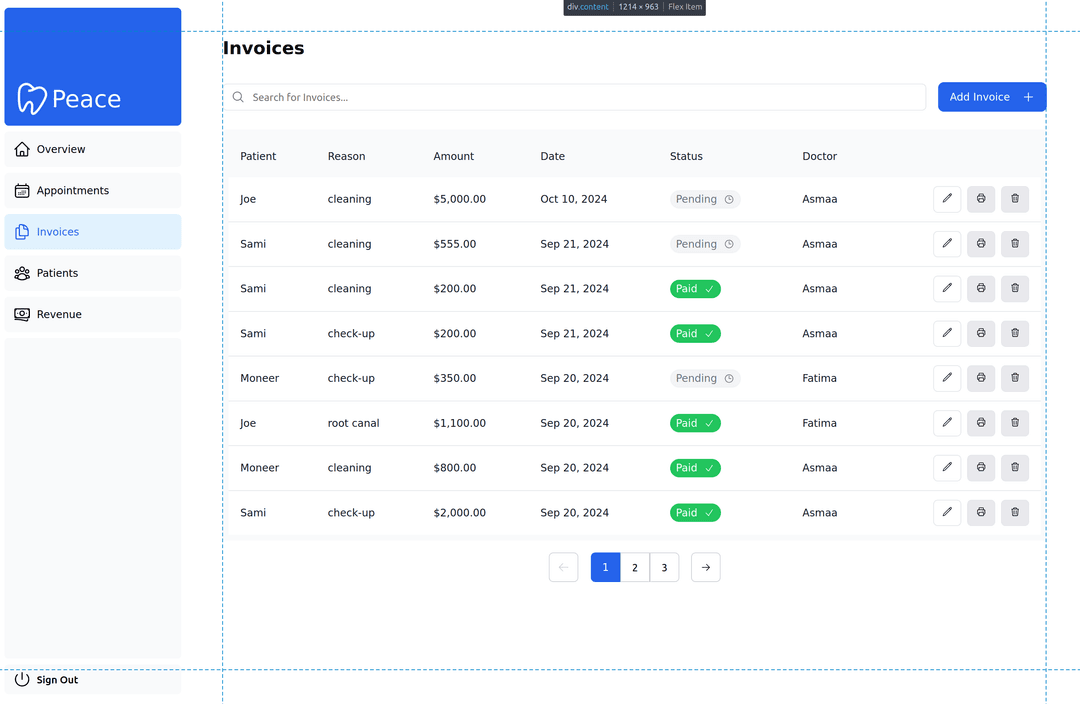Print Sami's $200.00 check-up invoice
This screenshot has width=1080, height=704.
(981, 333)
